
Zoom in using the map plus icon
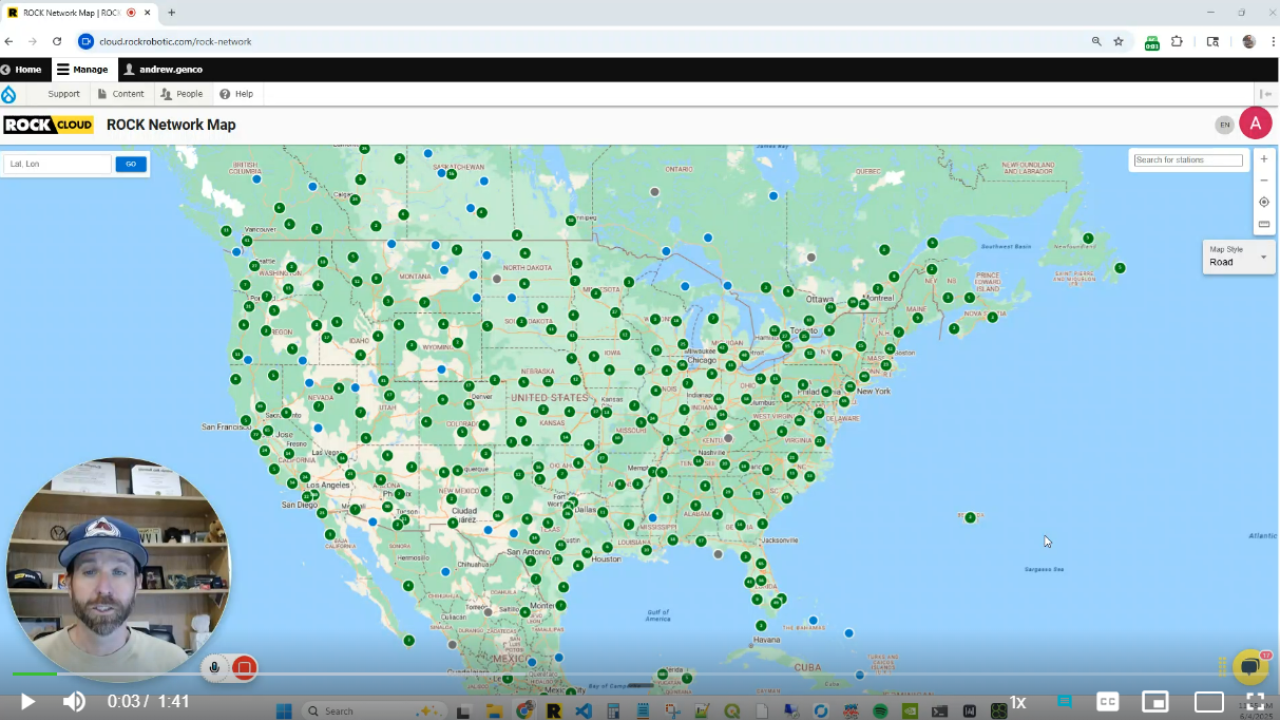[1263, 158]
